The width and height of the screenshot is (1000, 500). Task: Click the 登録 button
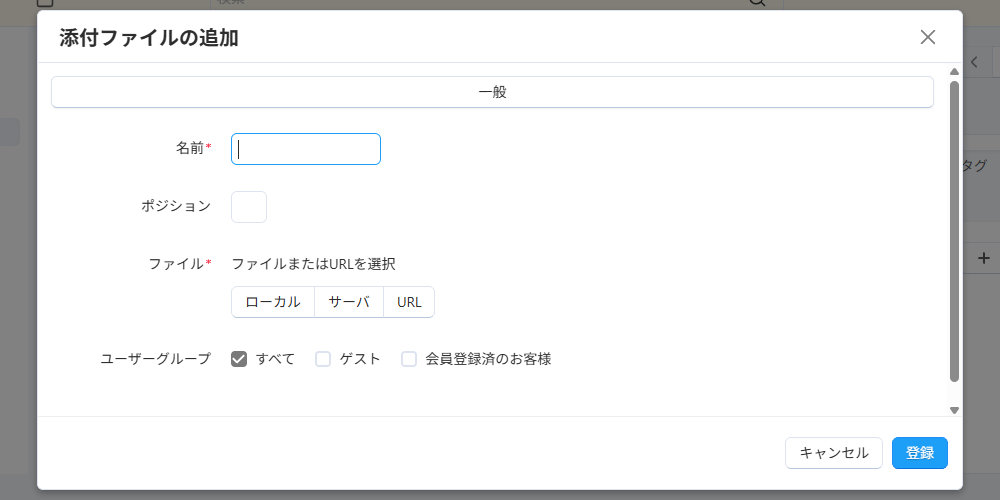tap(920, 453)
